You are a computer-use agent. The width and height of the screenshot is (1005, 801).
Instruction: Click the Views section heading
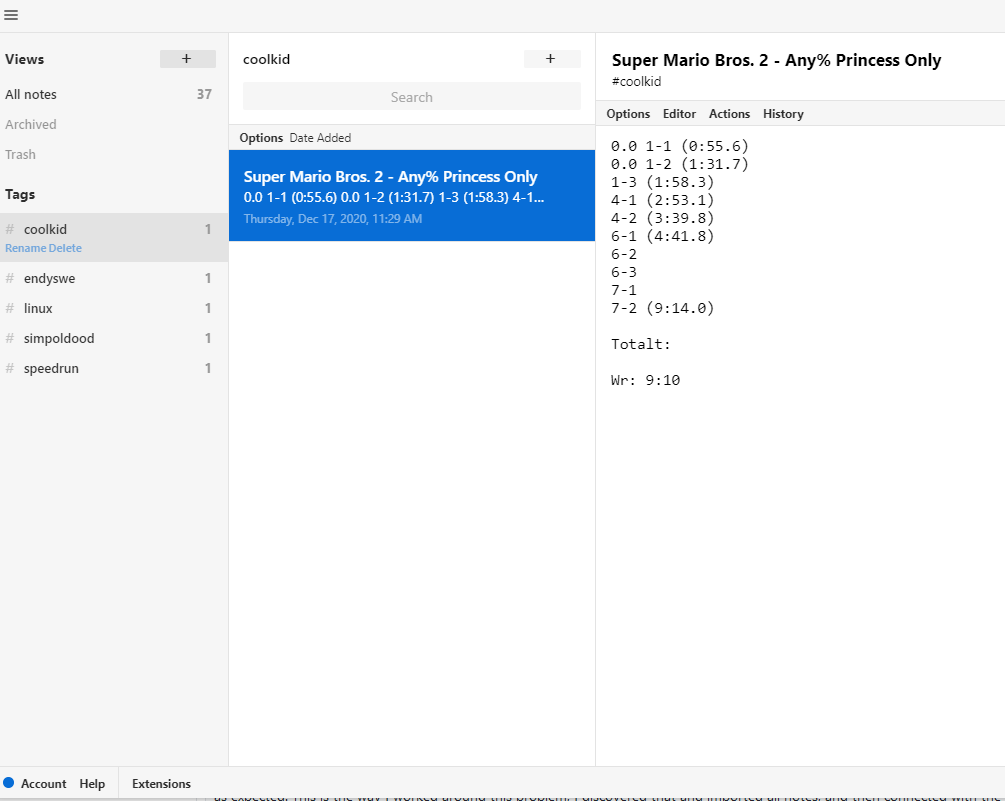[x=24, y=59]
